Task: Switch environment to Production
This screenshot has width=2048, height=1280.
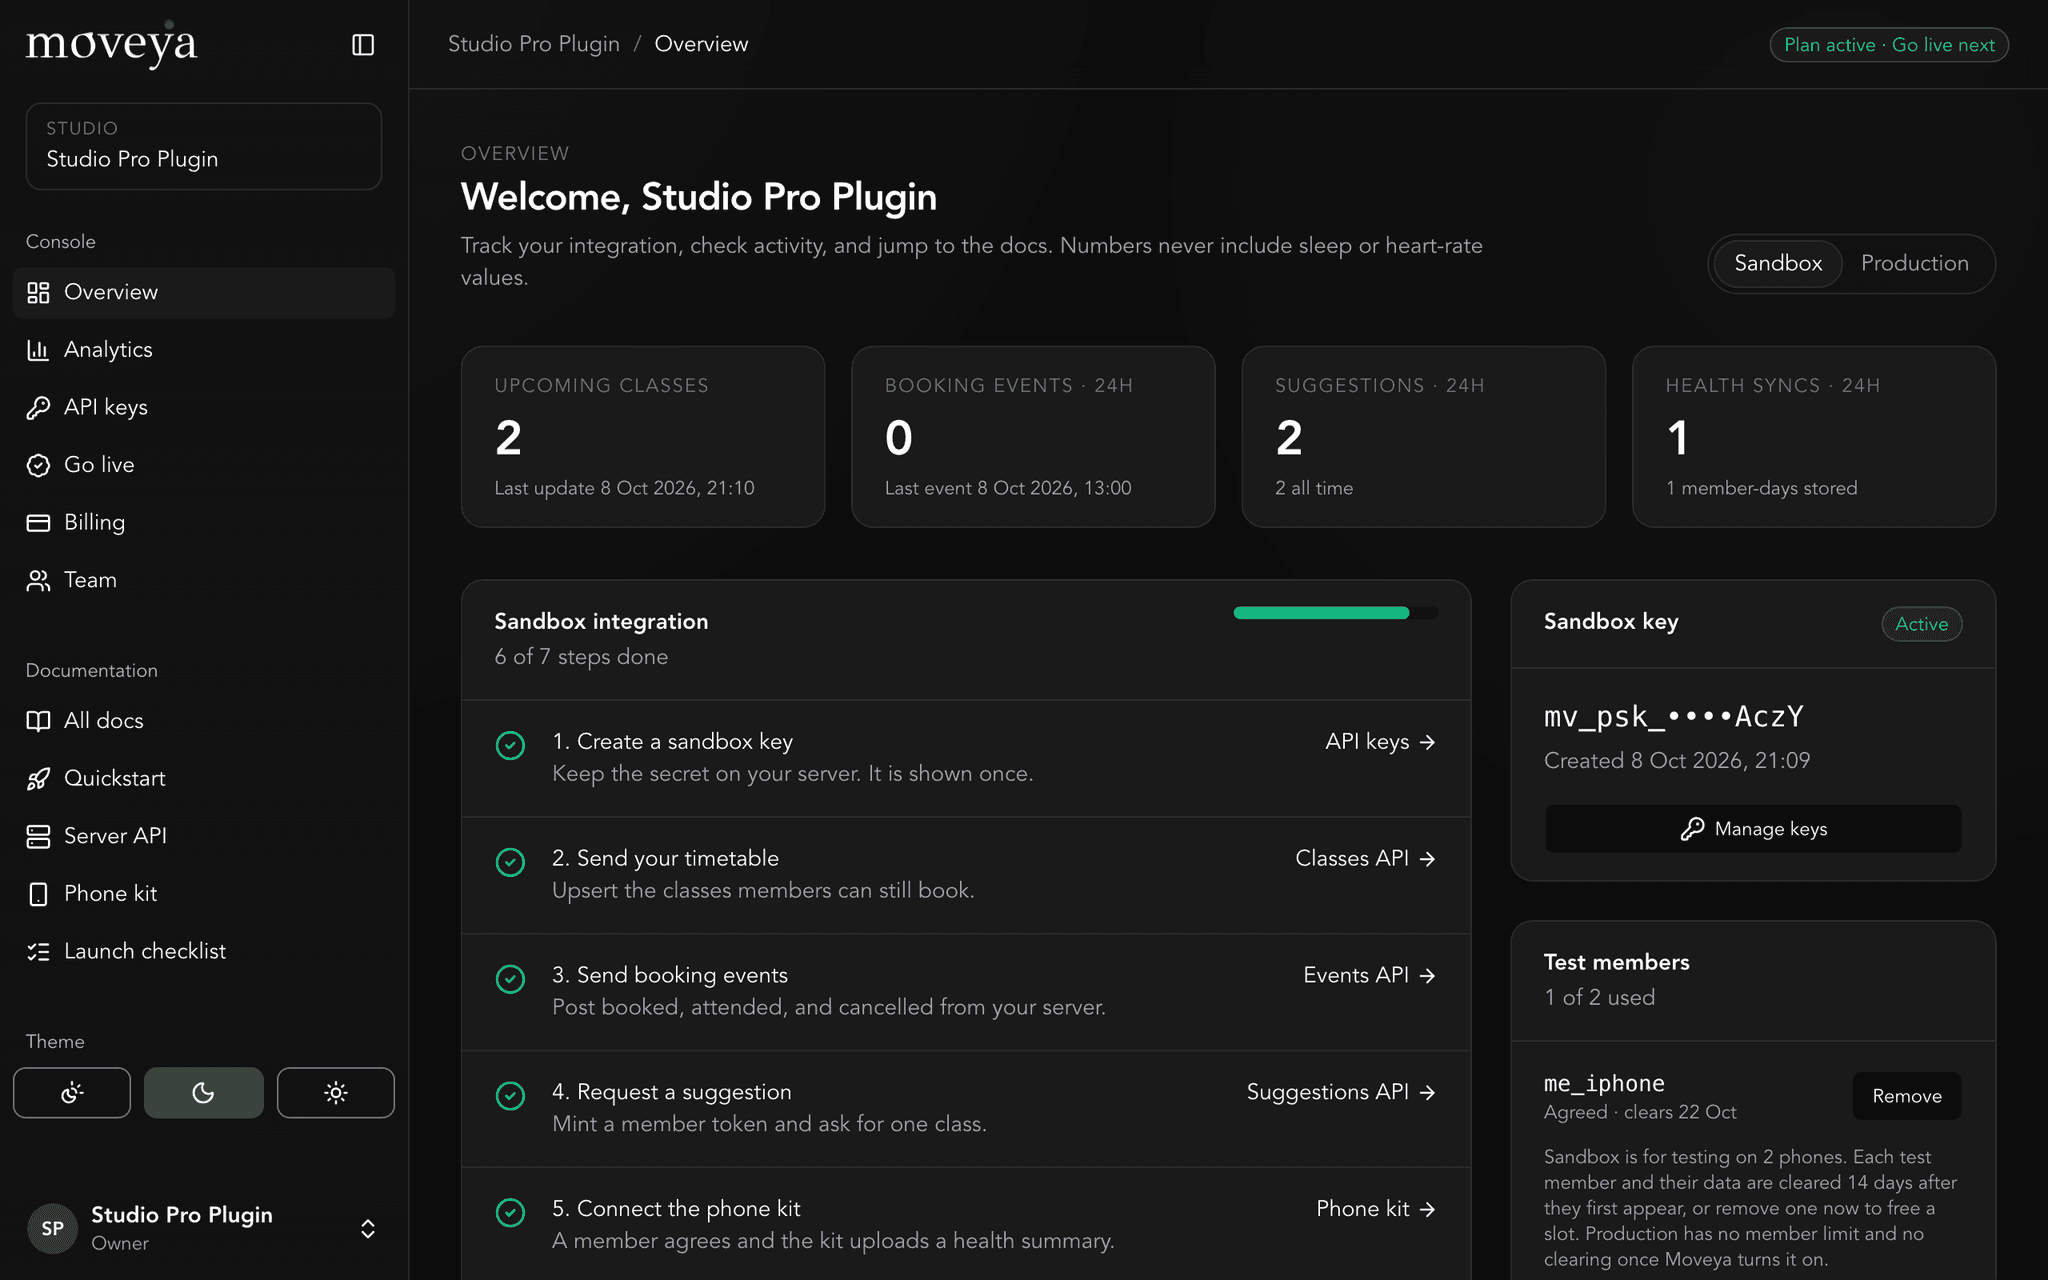Action: tap(1914, 263)
